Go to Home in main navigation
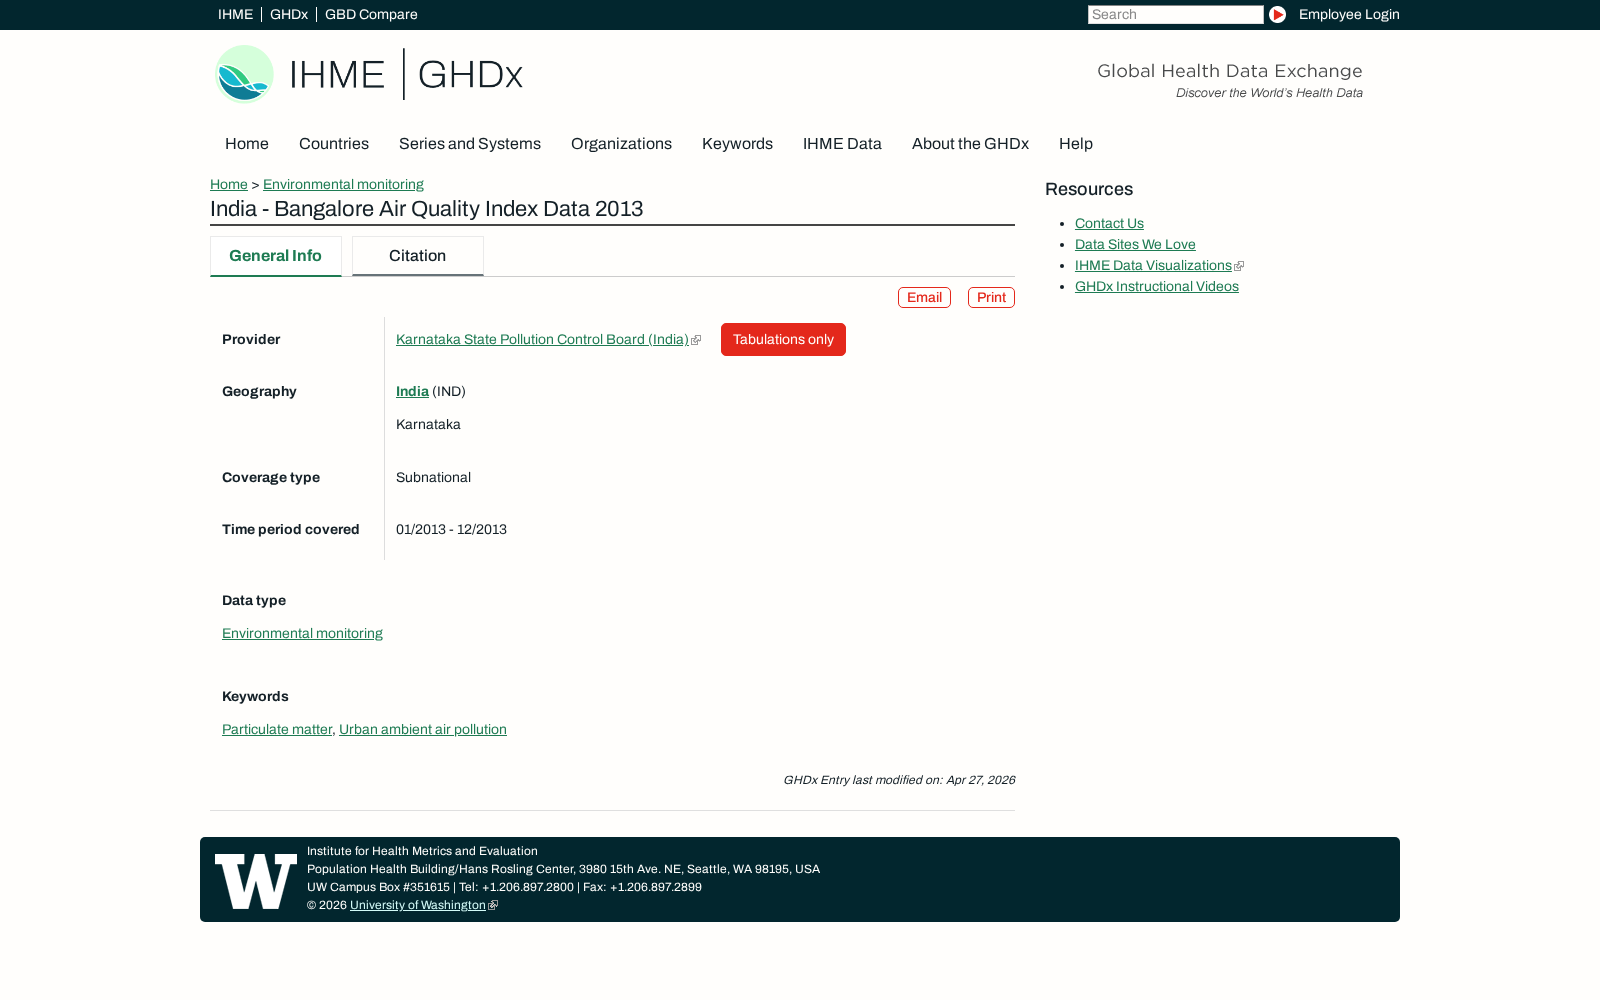Image resolution: width=1600 pixels, height=1000 pixels. click(247, 144)
